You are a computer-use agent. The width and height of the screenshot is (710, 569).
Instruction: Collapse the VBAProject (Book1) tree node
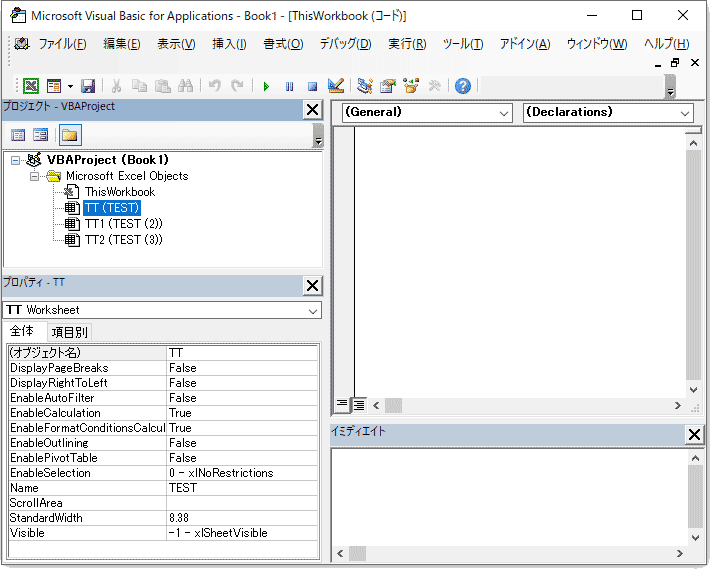coord(15,160)
